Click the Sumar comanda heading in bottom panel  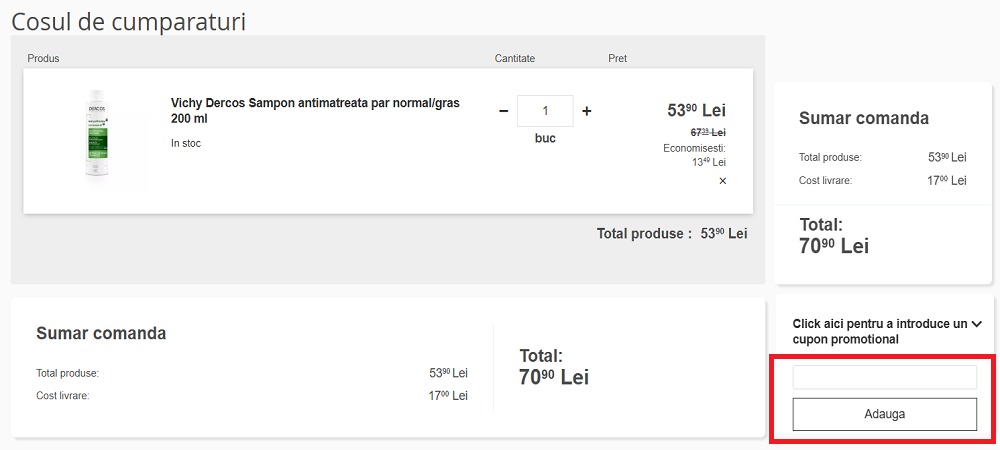pyautogui.click(x=101, y=333)
